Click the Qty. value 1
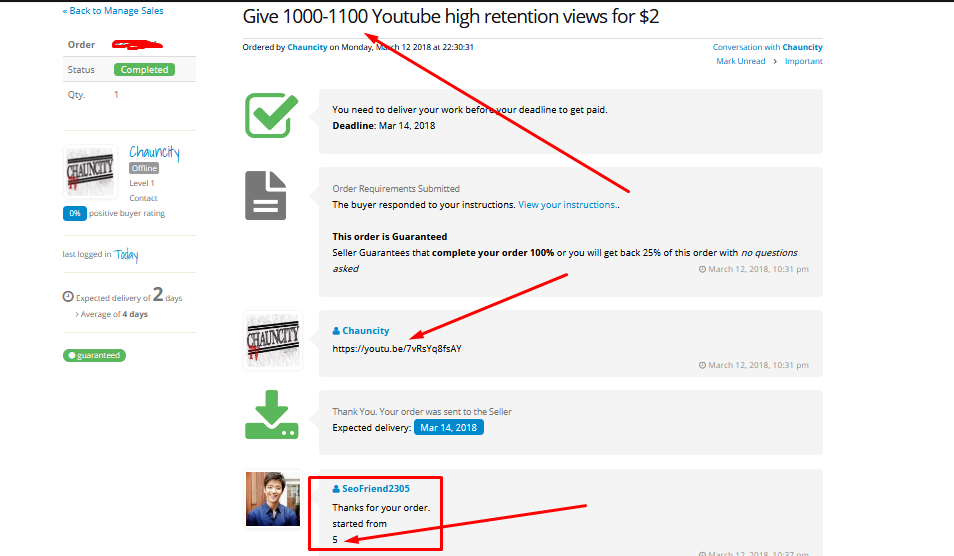Viewport: 954px width, 556px height. point(116,95)
